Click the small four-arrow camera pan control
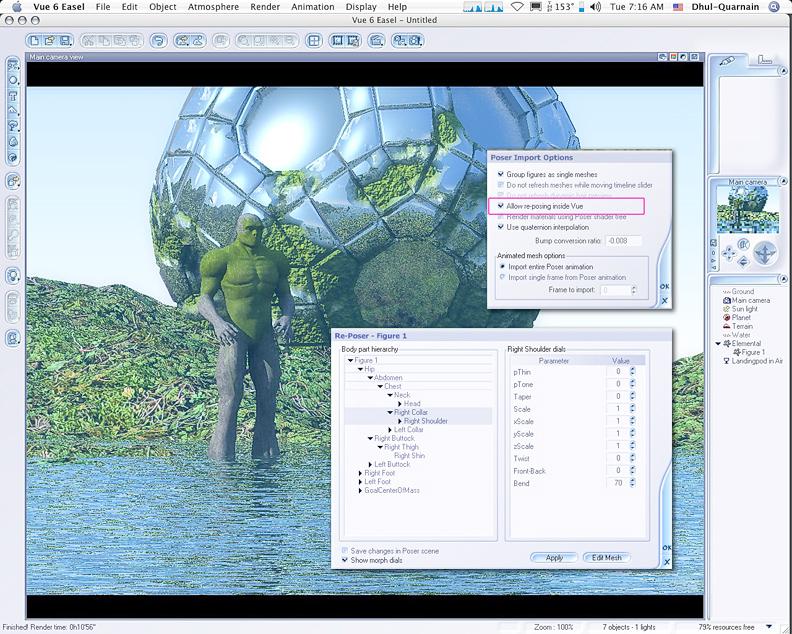The width and height of the screenshot is (792, 634). pyautogui.click(x=728, y=253)
